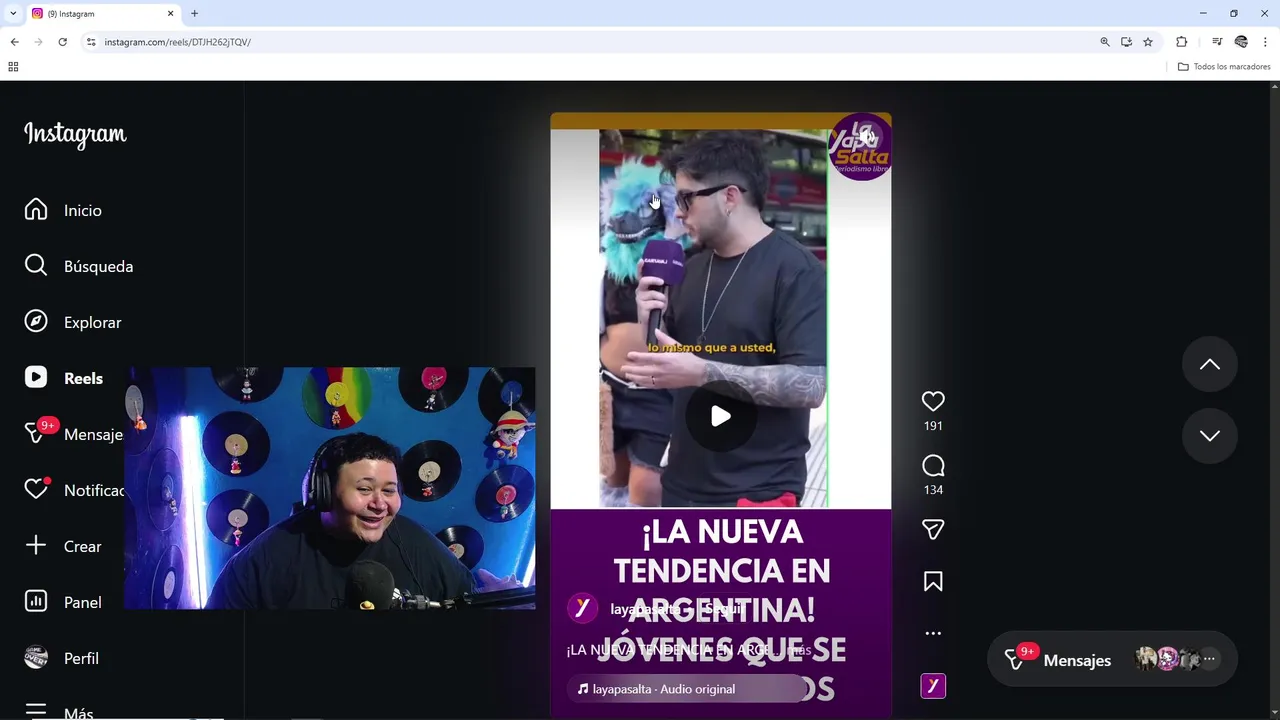Open zoom magnifier in address bar
This screenshot has width=1280, height=720.
coord(1105,42)
